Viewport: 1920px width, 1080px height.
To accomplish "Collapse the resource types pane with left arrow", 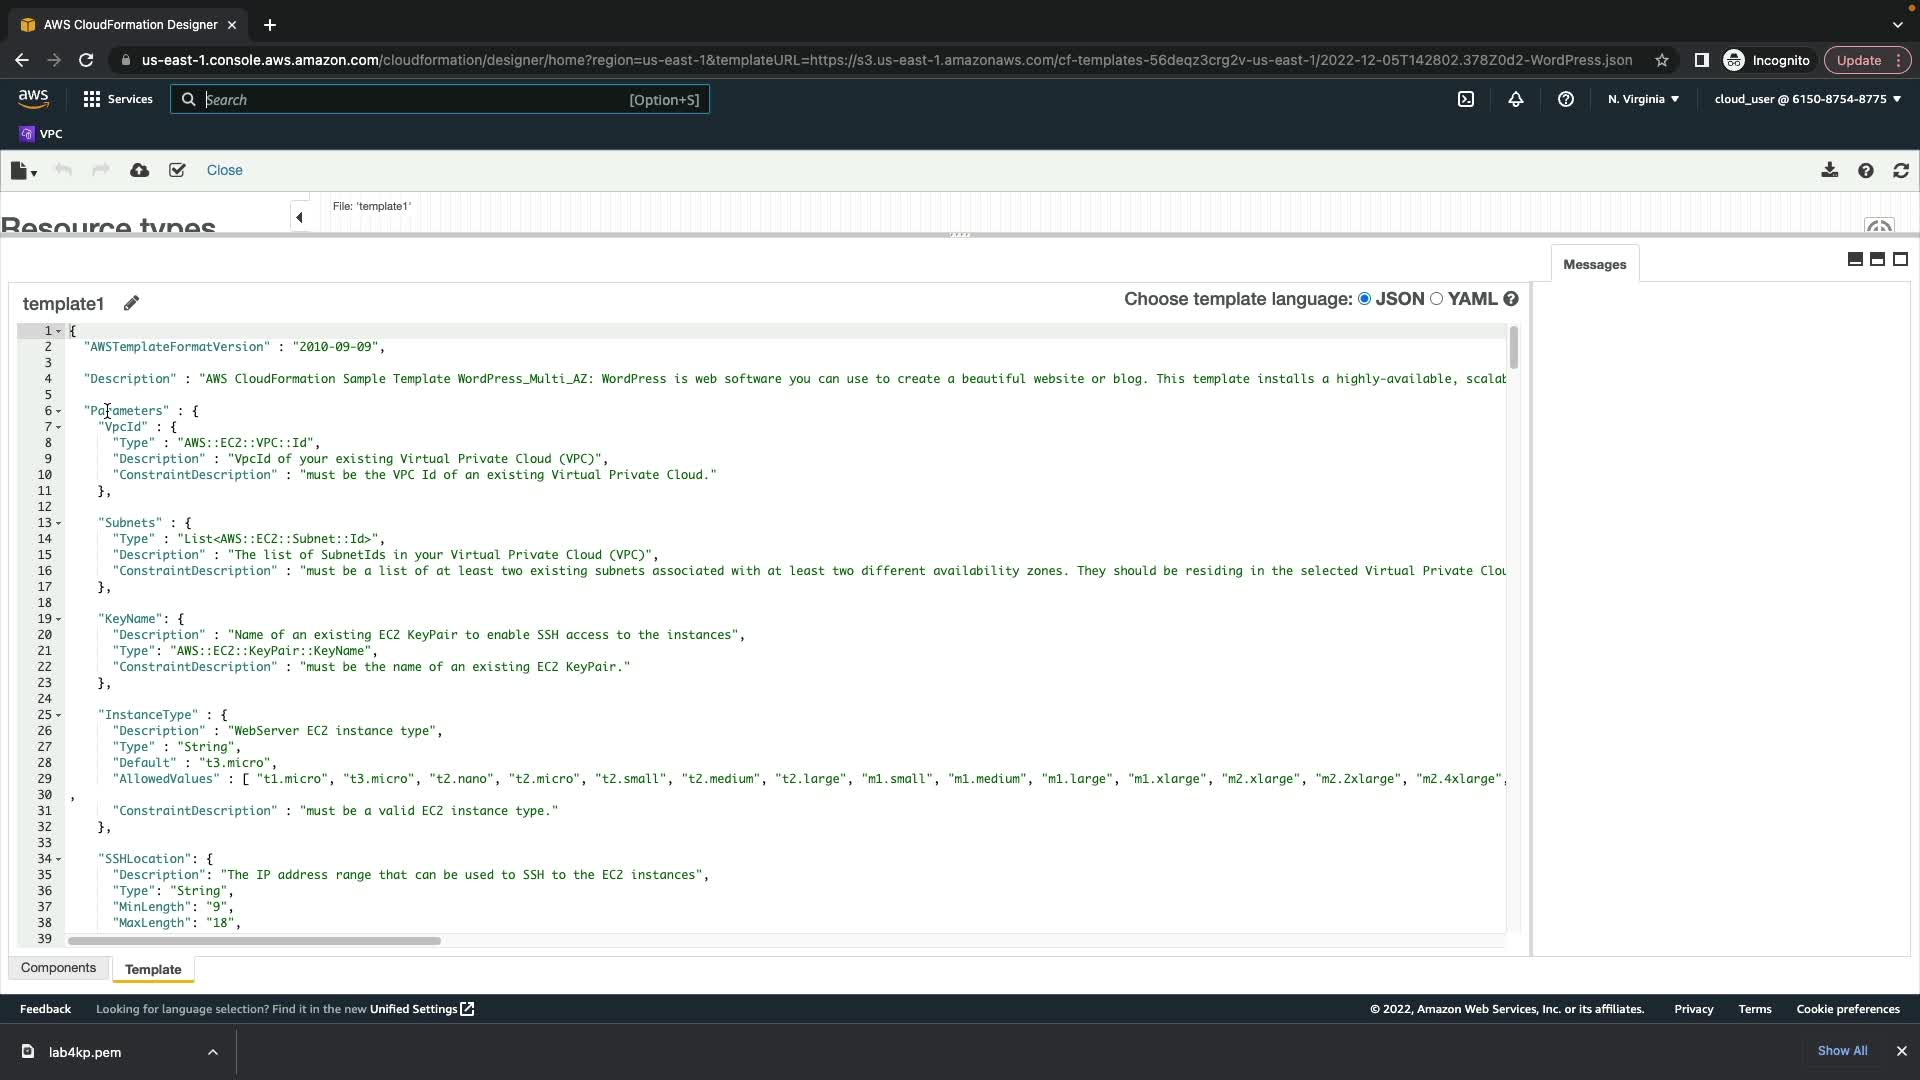I will point(299,217).
